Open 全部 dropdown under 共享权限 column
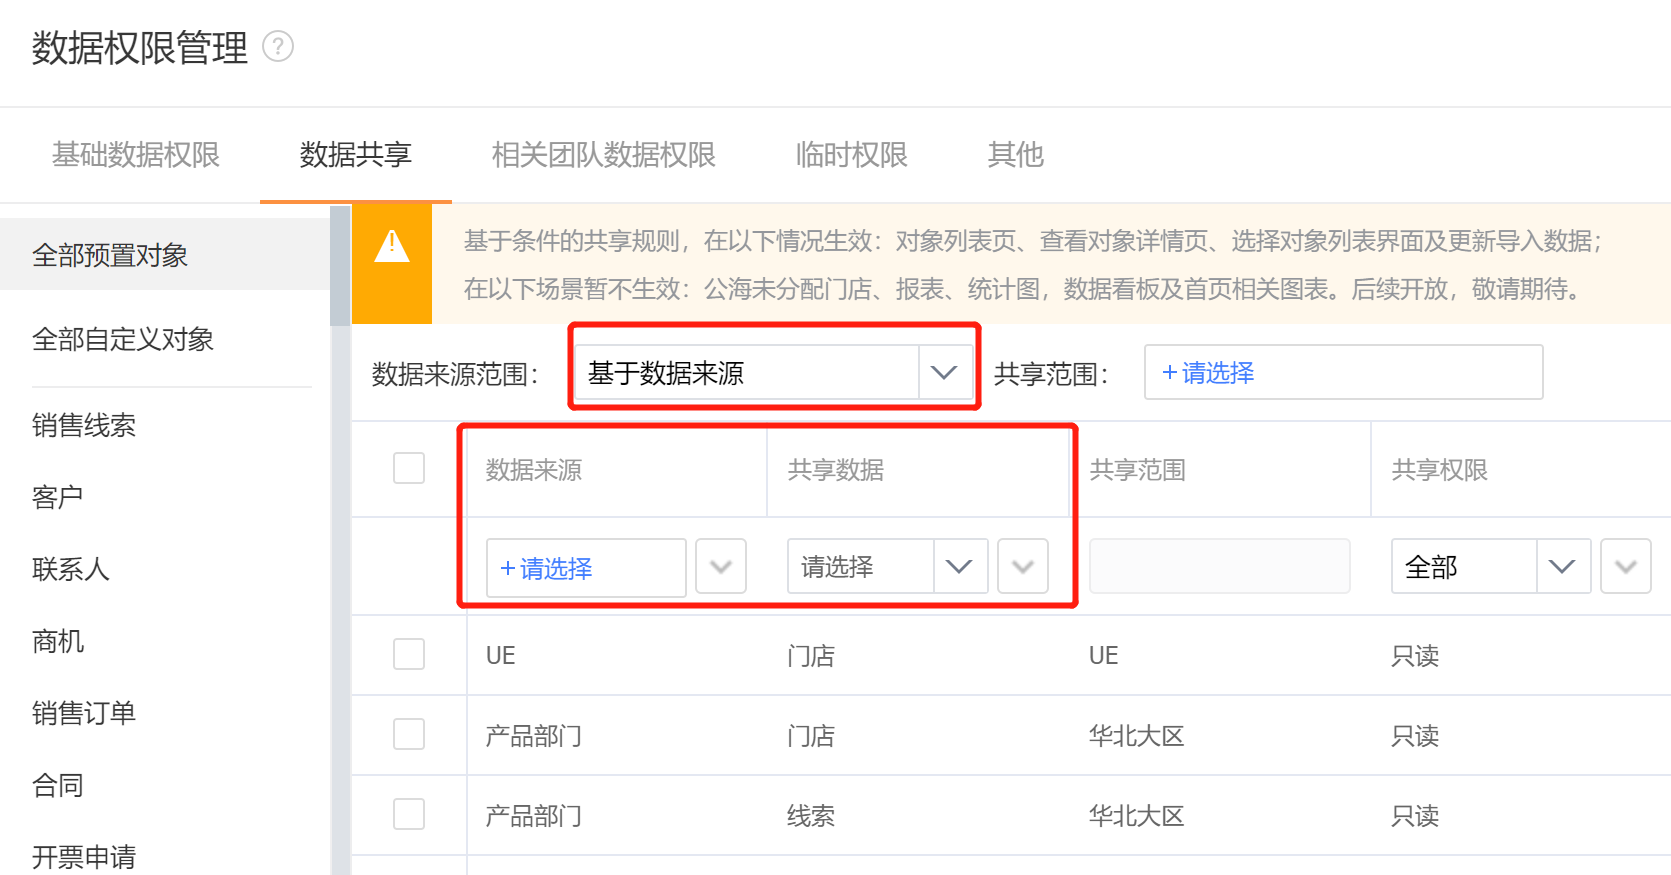The height and width of the screenshot is (875, 1671). tap(1491, 566)
